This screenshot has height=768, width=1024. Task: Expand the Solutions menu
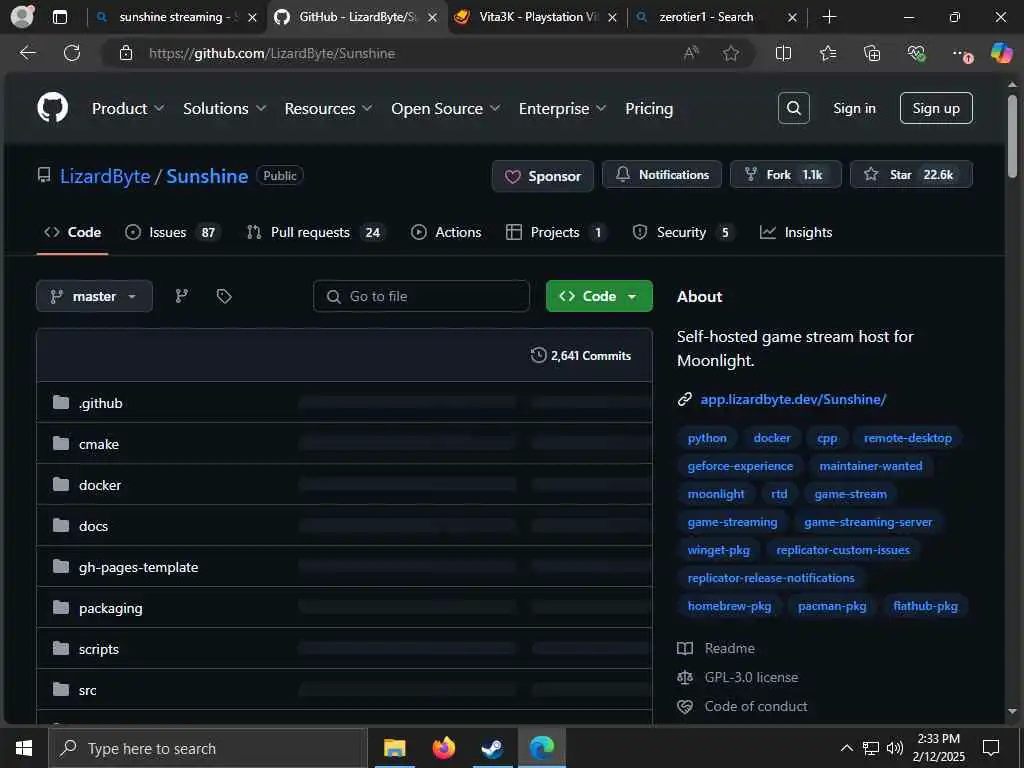click(224, 108)
